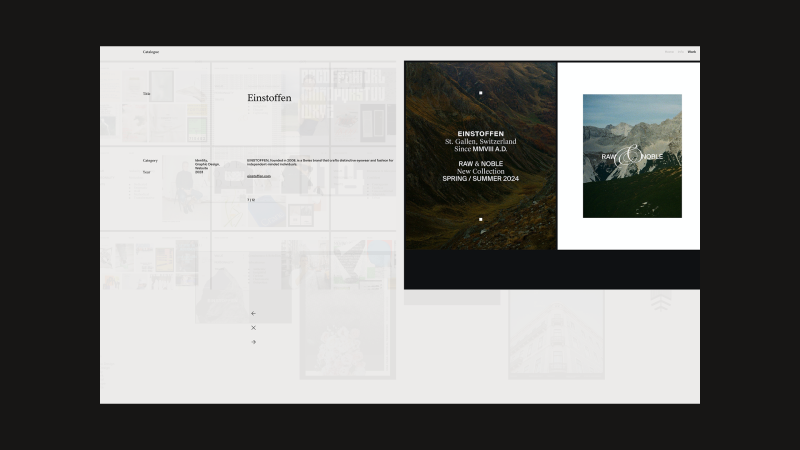Open the Info navigation item
The width and height of the screenshot is (800, 450).
pos(681,52)
